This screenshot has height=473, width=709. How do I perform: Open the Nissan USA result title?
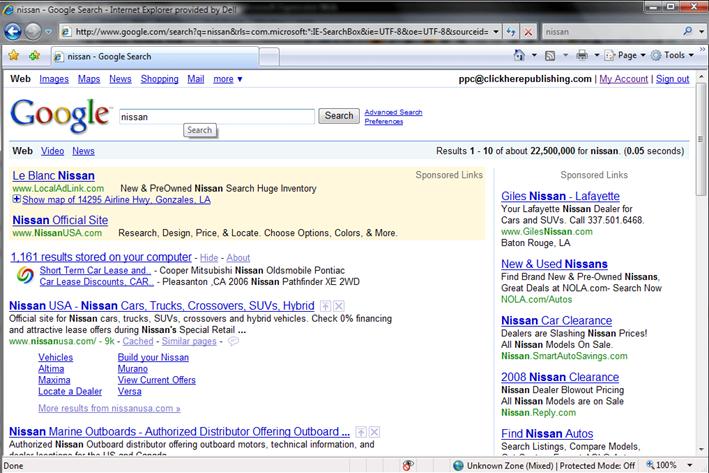161,306
